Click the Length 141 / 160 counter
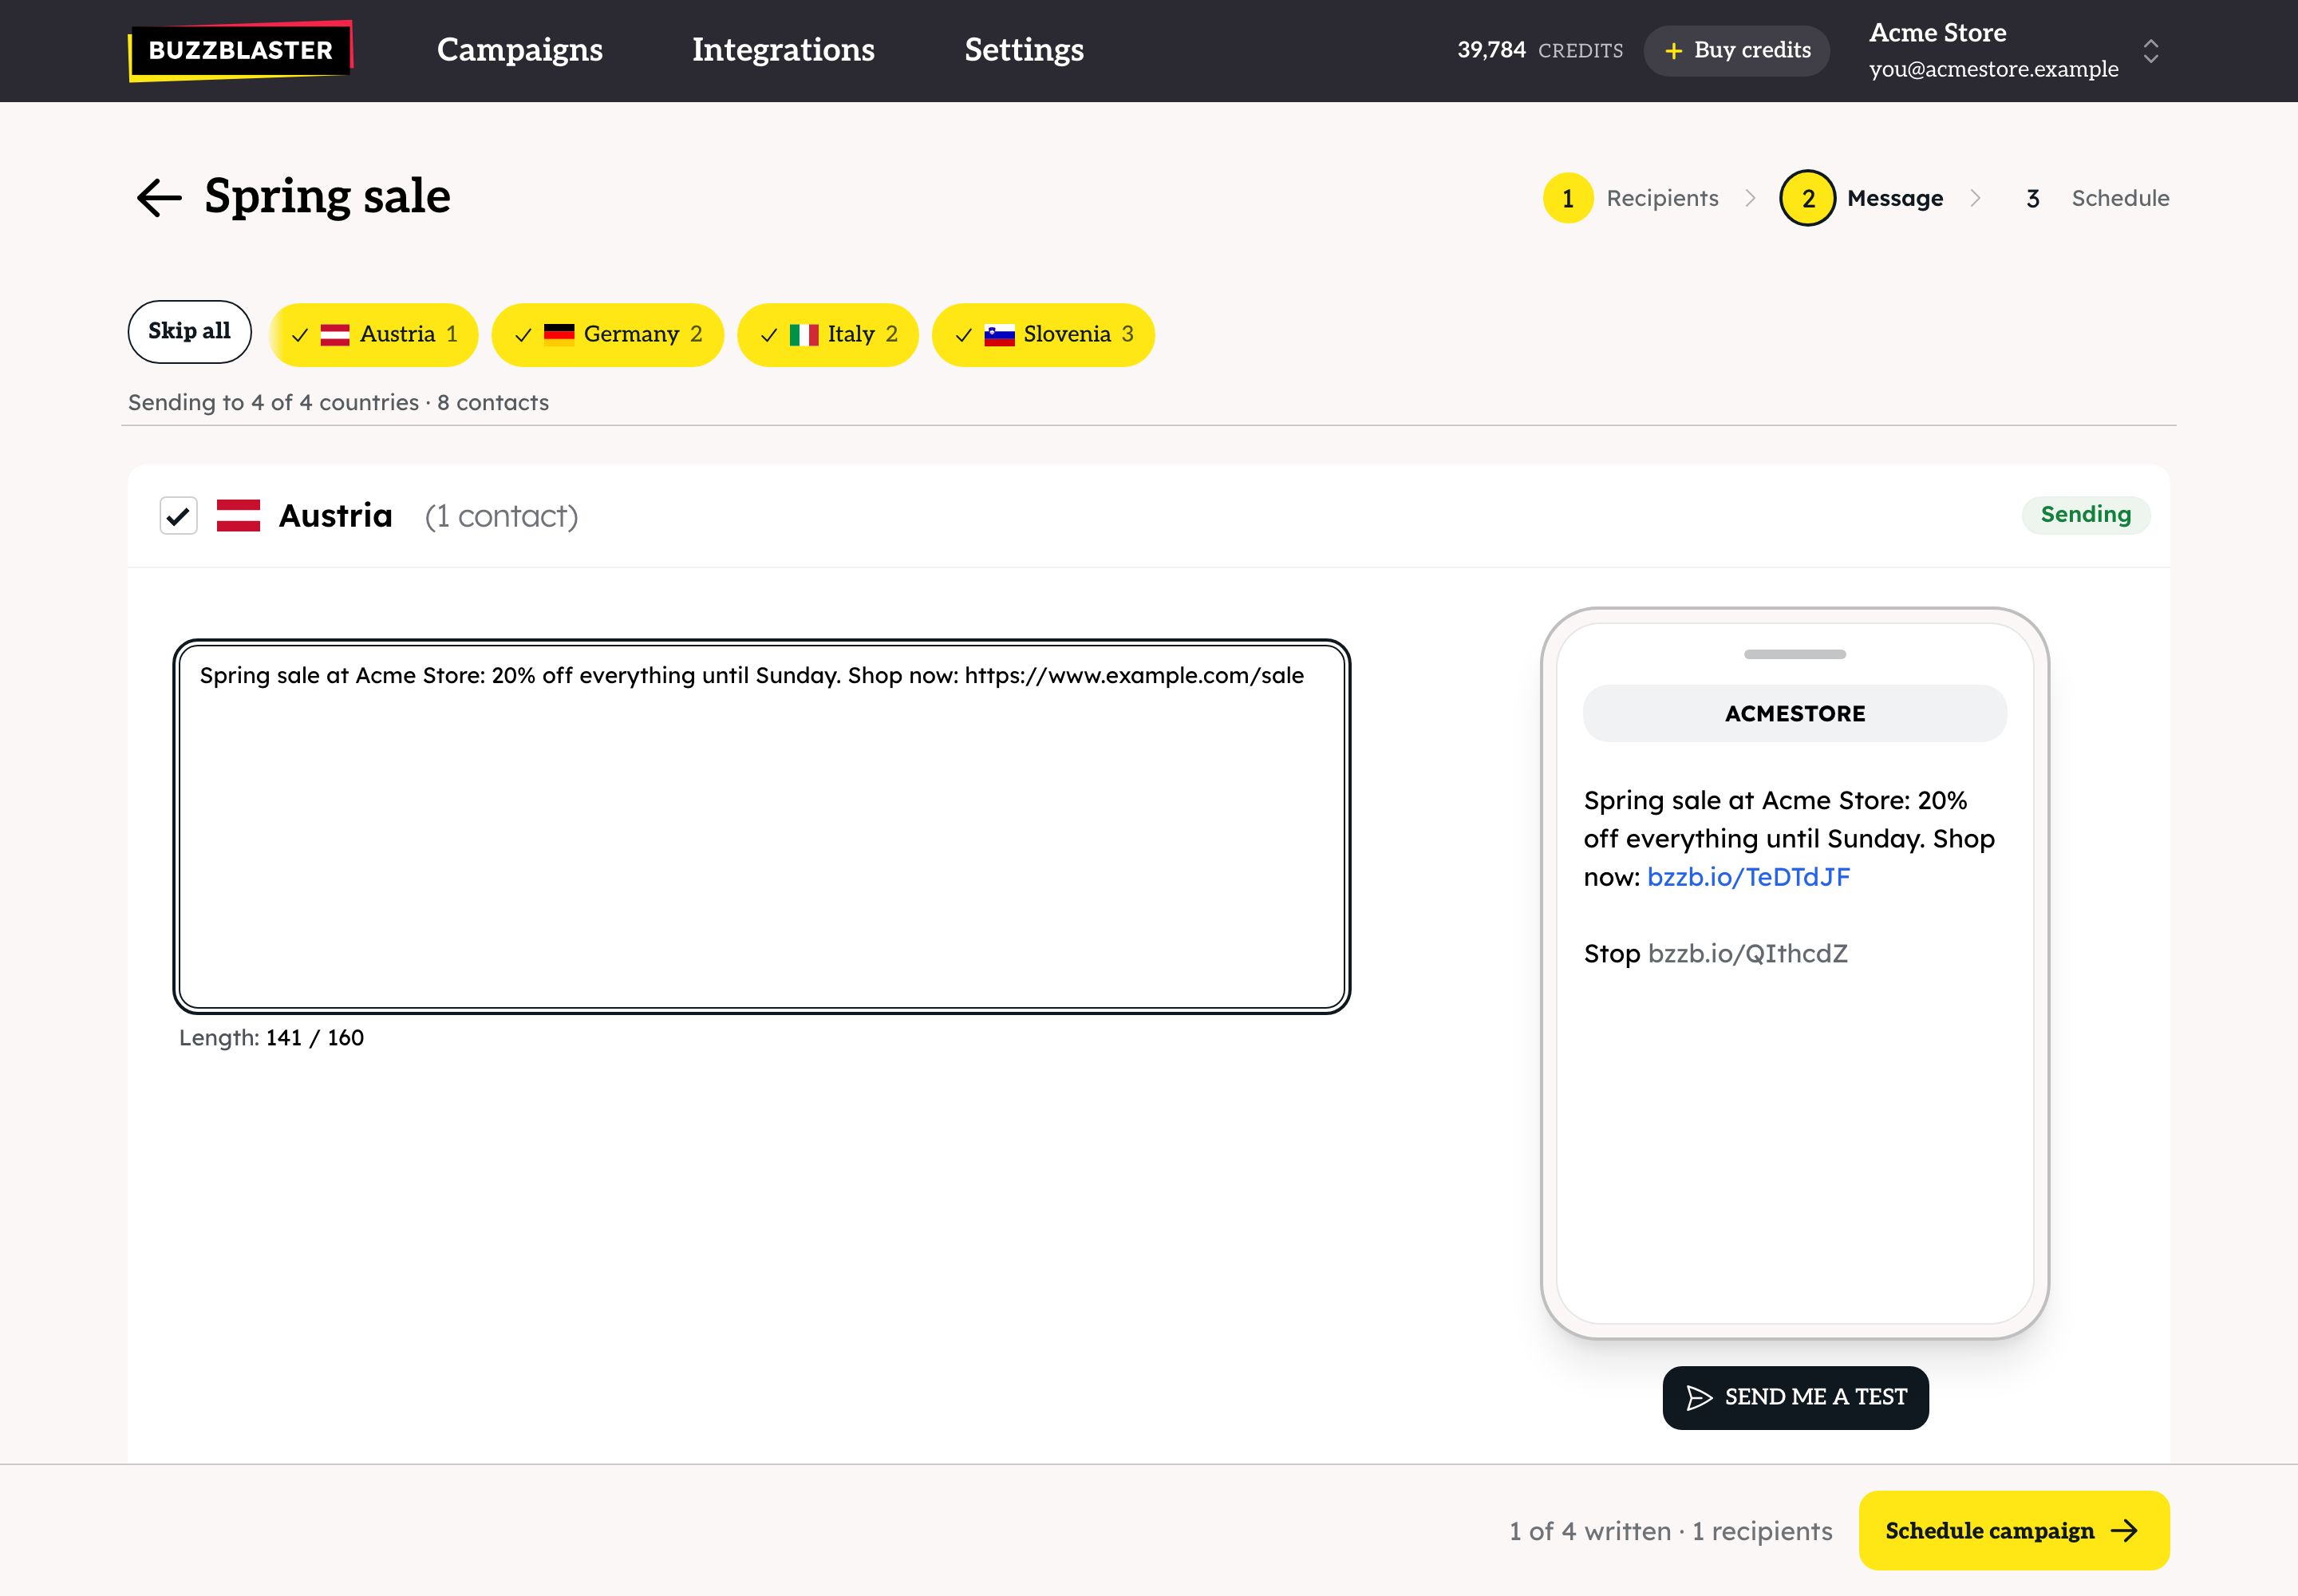This screenshot has height=1596, width=2298. 271,1038
